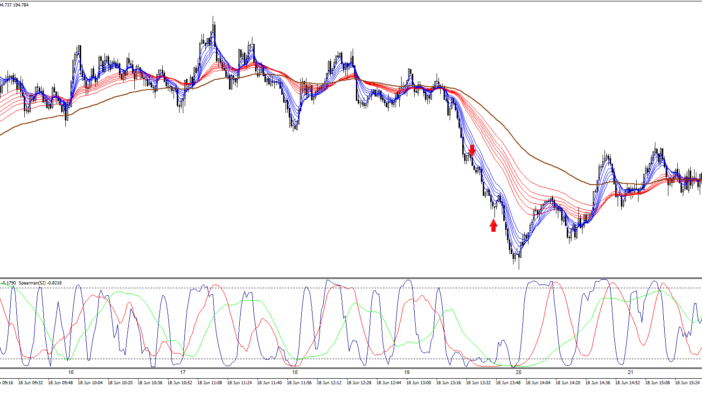This screenshot has width=702, height=395.
Task: Click the '18 Jun 11:24' time label
Action: click(240, 383)
